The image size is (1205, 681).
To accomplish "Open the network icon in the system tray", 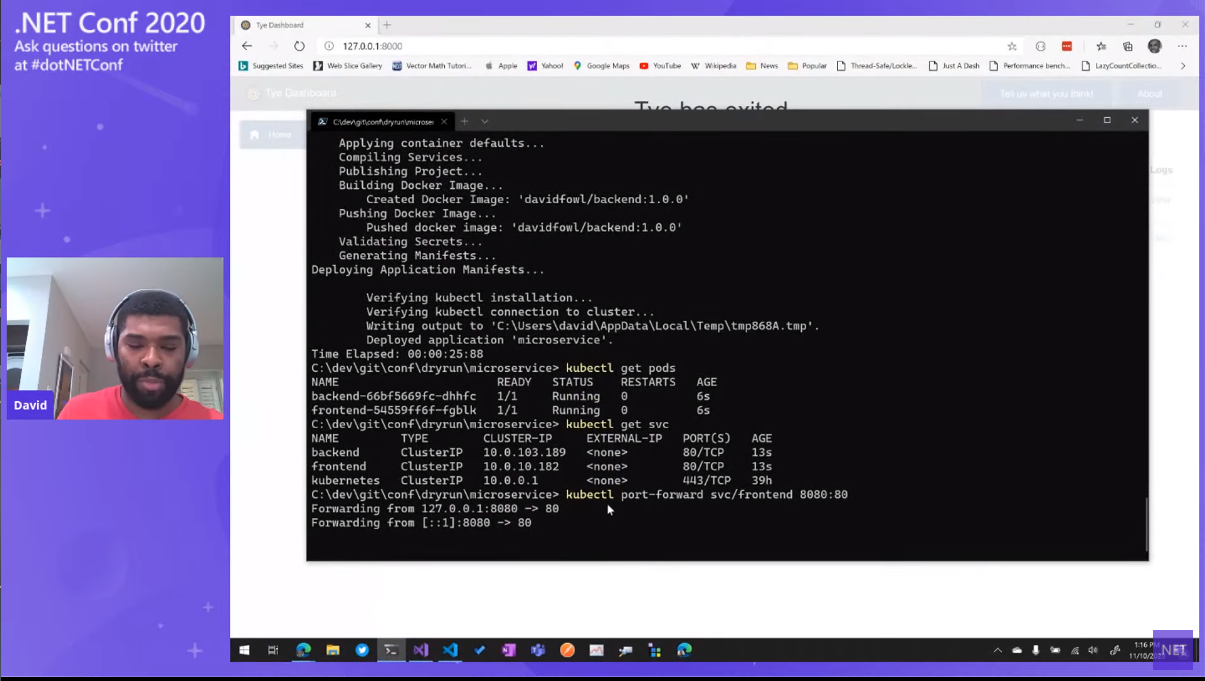I will (x=1075, y=650).
